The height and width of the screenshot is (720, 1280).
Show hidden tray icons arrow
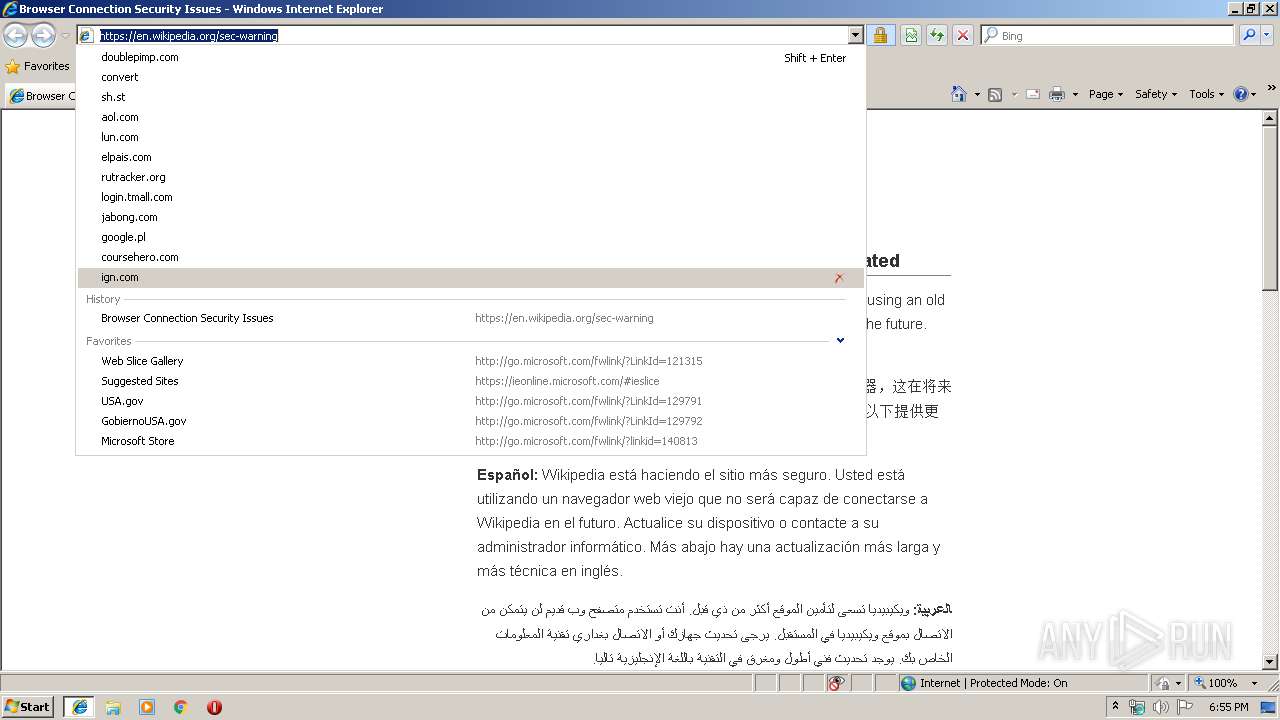[x=1116, y=707]
